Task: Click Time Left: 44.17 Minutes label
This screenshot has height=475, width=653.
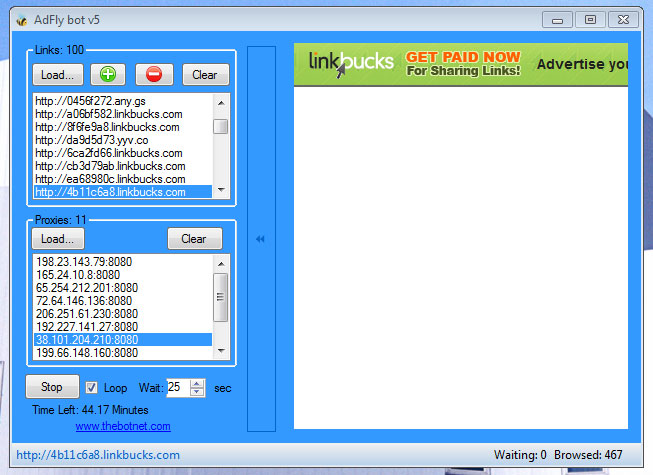Action: 90,410
